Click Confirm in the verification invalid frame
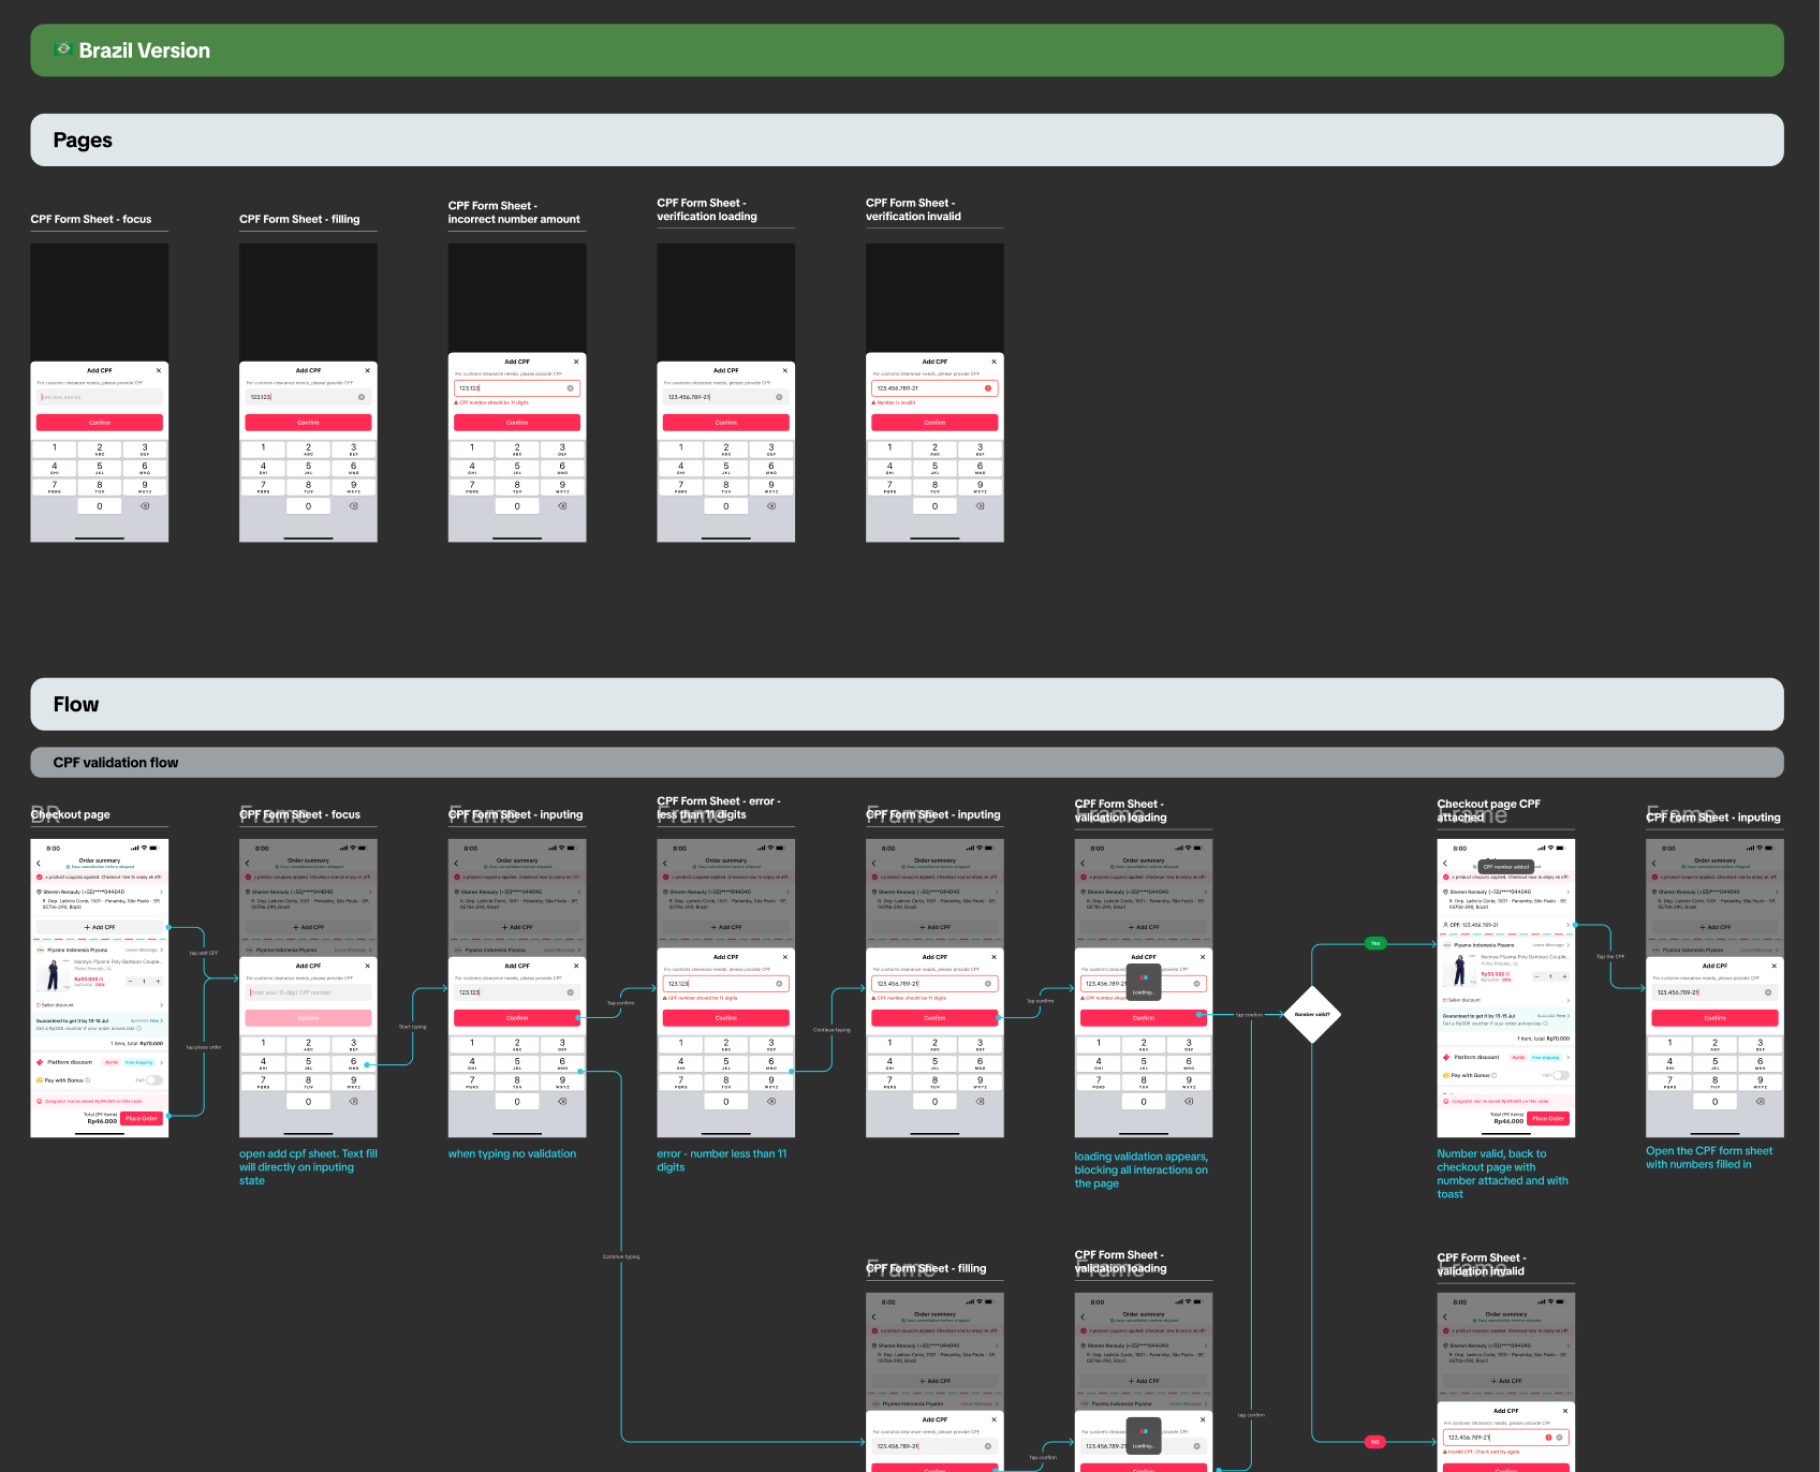Viewport: 1820px width, 1472px height. [935, 423]
